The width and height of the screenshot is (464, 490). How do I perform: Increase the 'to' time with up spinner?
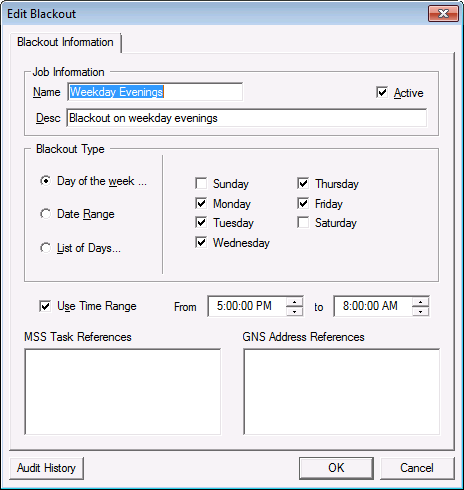coord(420,301)
